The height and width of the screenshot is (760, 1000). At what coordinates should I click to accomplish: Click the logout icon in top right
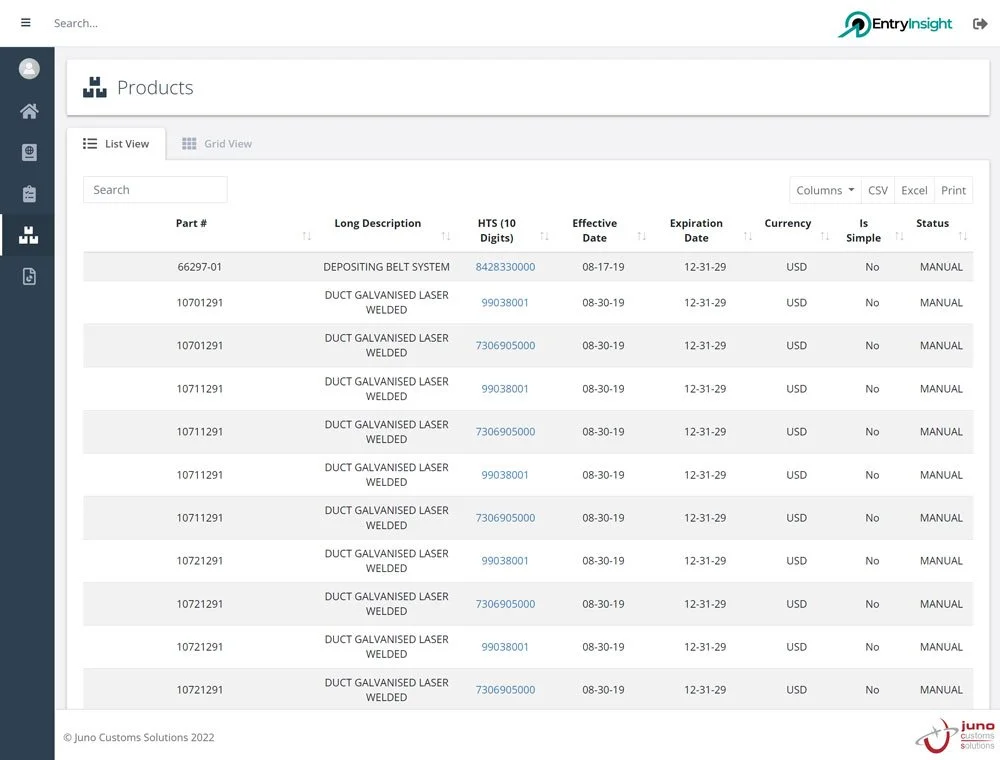click(979, 23)
